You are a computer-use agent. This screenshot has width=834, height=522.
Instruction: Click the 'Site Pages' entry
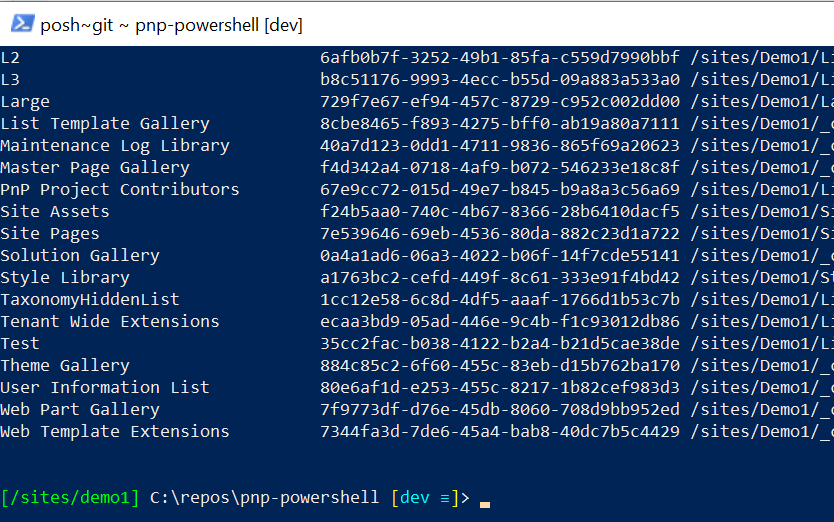[50, 234]
